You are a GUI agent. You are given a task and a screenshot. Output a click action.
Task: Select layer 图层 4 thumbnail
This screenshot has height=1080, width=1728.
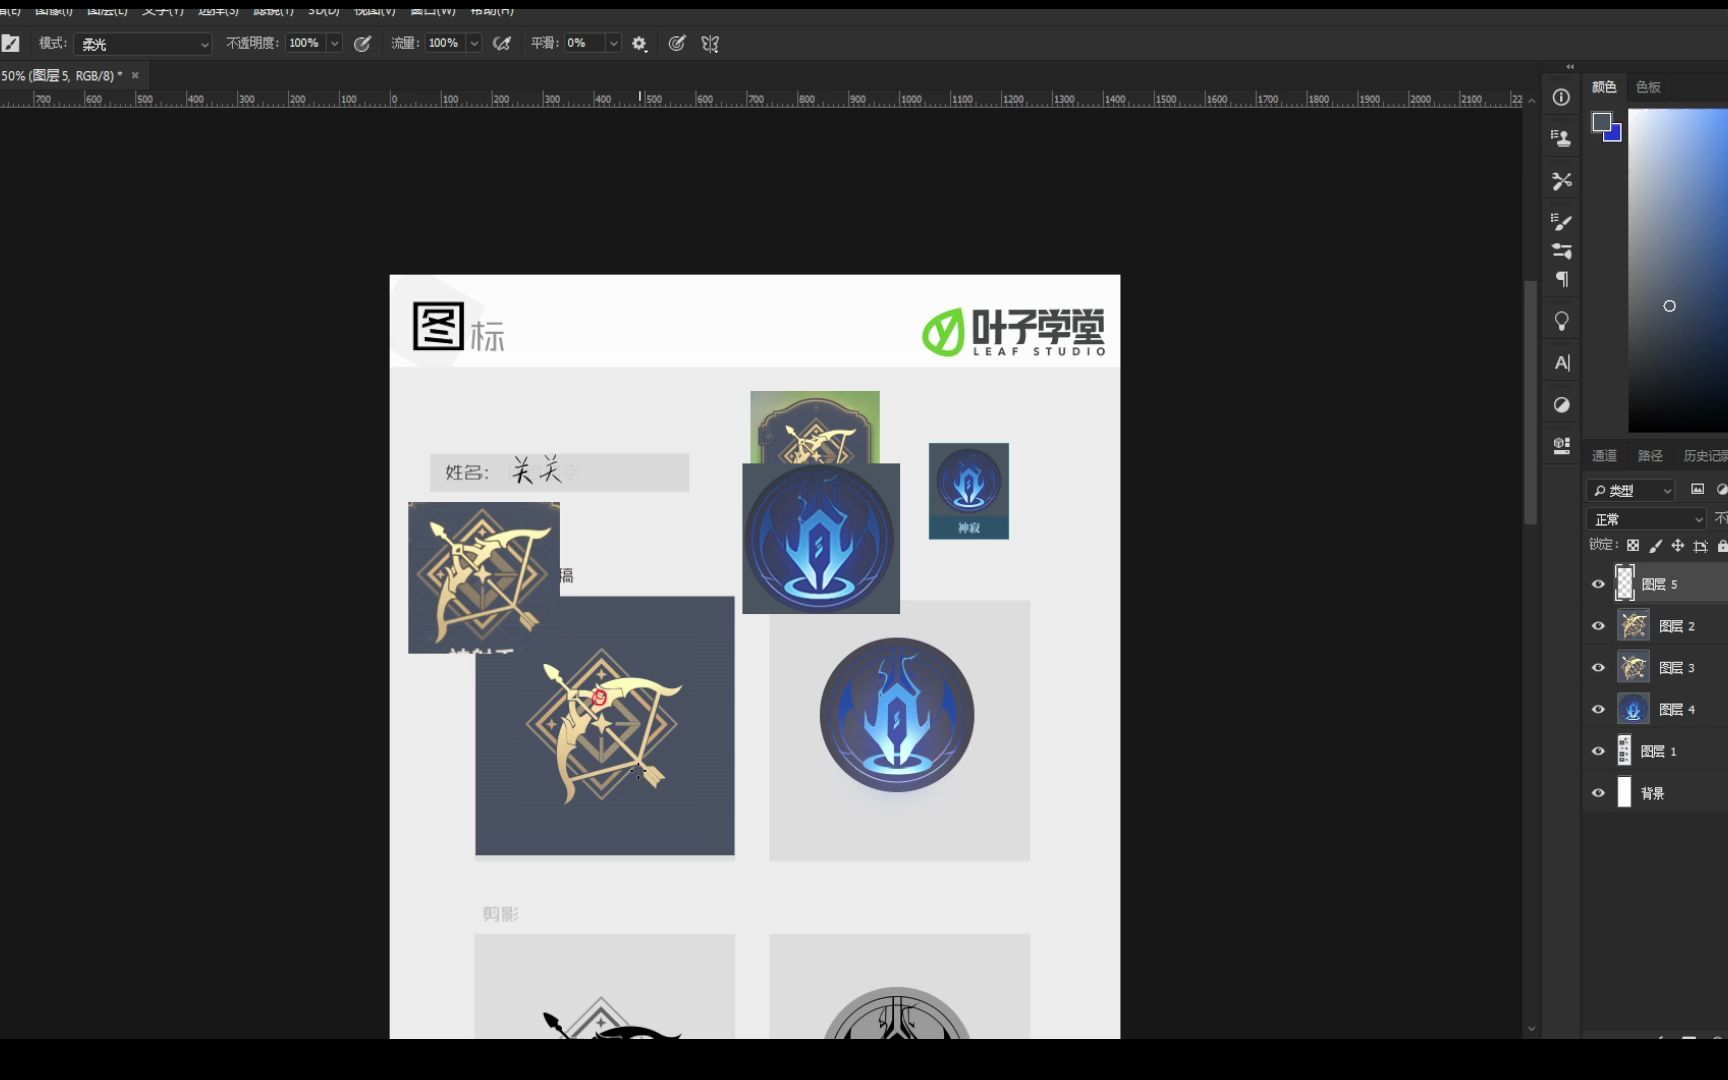click(1634, 709)
